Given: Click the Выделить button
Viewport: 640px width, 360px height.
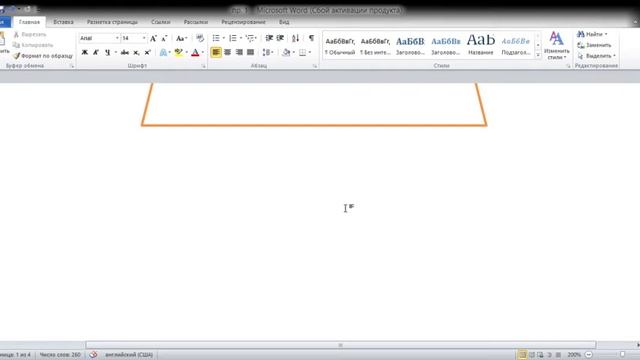Looking at the screenshot, I should pos(596,56).
